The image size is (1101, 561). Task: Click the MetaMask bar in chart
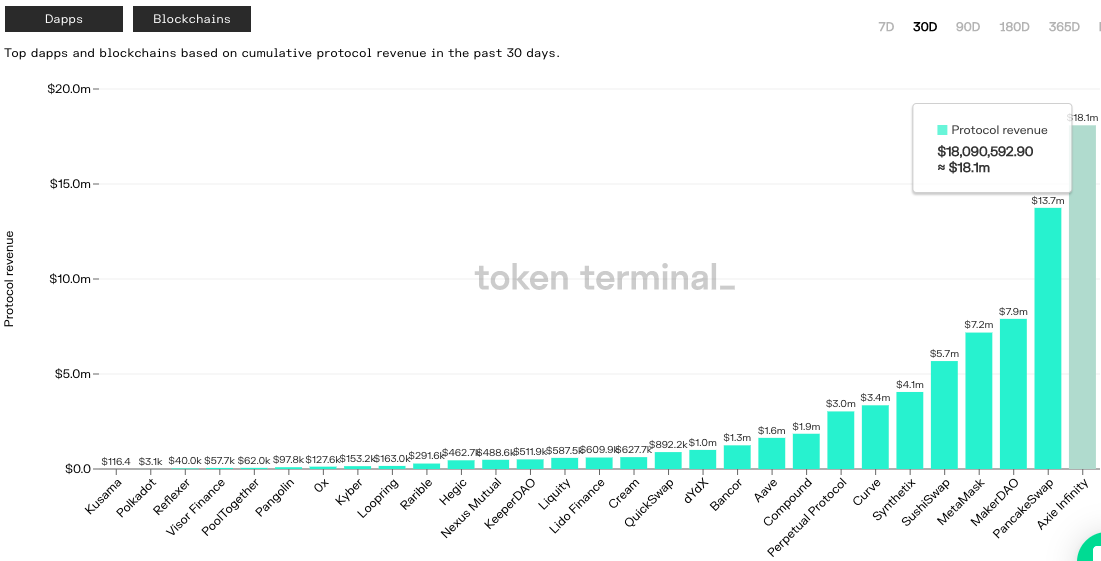coord(978,402)
